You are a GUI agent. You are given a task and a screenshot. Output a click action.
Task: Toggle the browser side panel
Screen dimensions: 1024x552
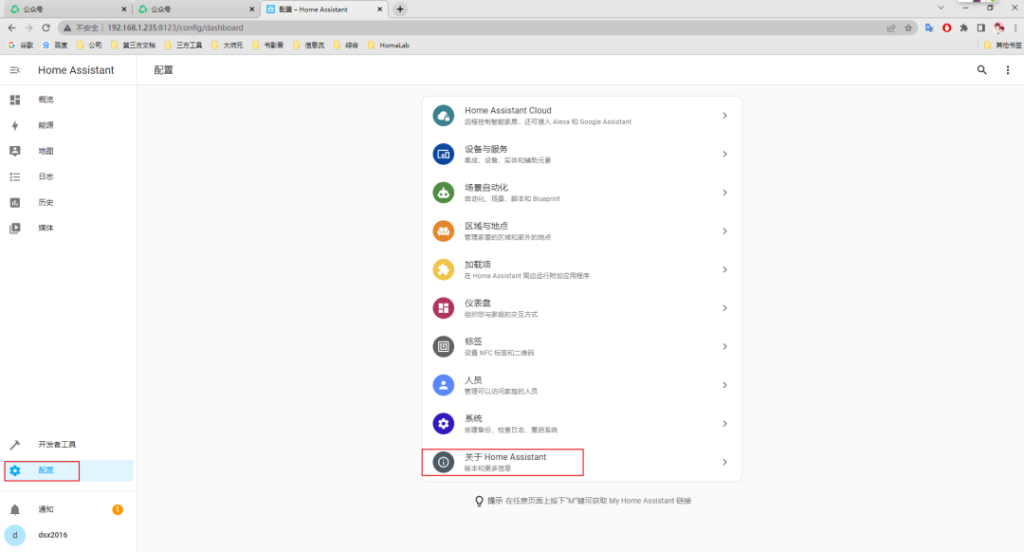981,28
